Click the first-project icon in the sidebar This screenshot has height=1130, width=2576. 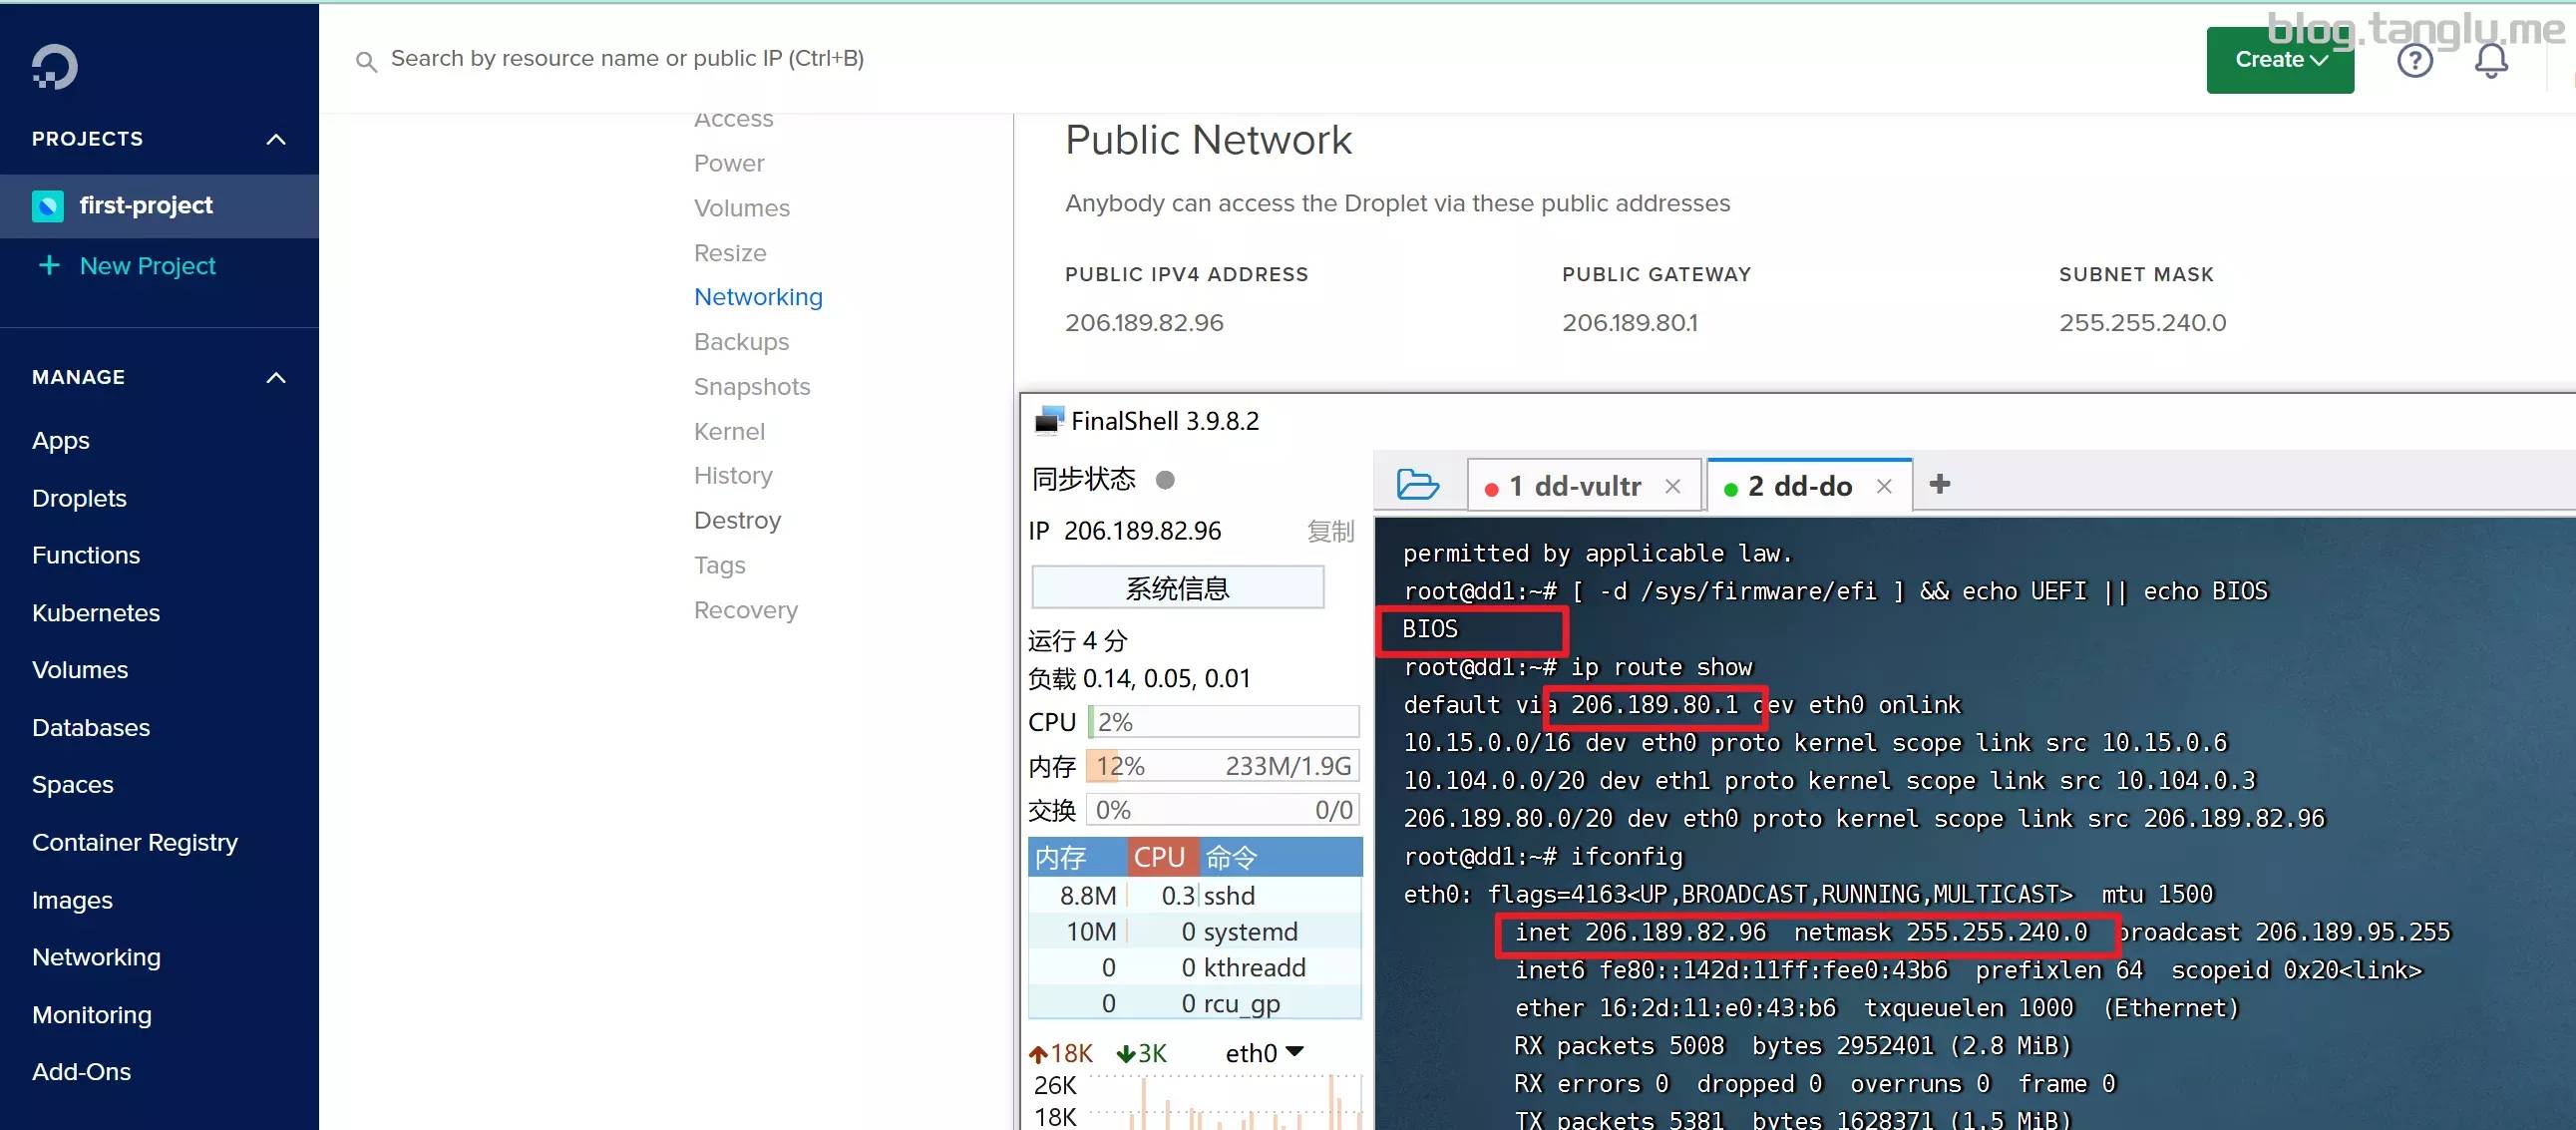click(47, 205)
